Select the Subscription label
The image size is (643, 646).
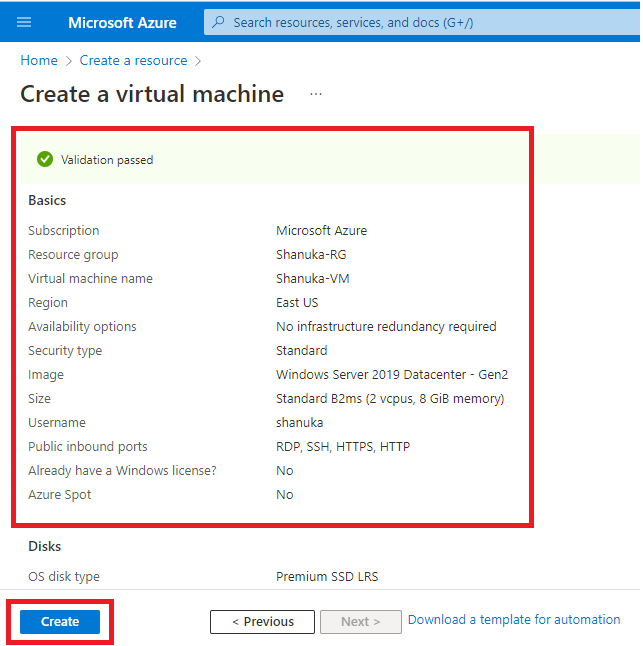pyautogui.click(x=63, y=230)
